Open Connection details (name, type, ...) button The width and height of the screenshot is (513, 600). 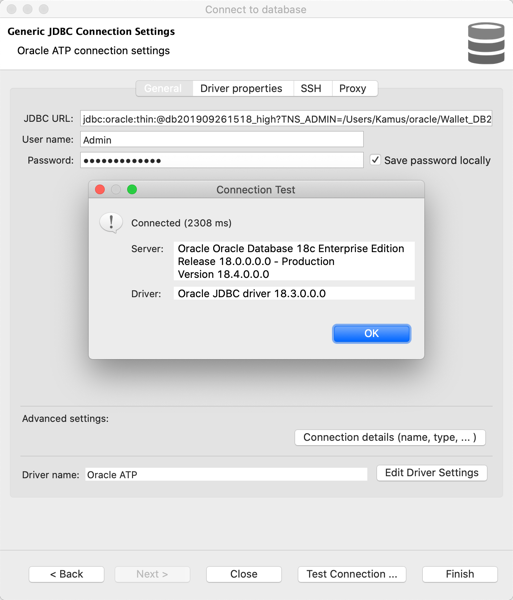tap(390, 437)
